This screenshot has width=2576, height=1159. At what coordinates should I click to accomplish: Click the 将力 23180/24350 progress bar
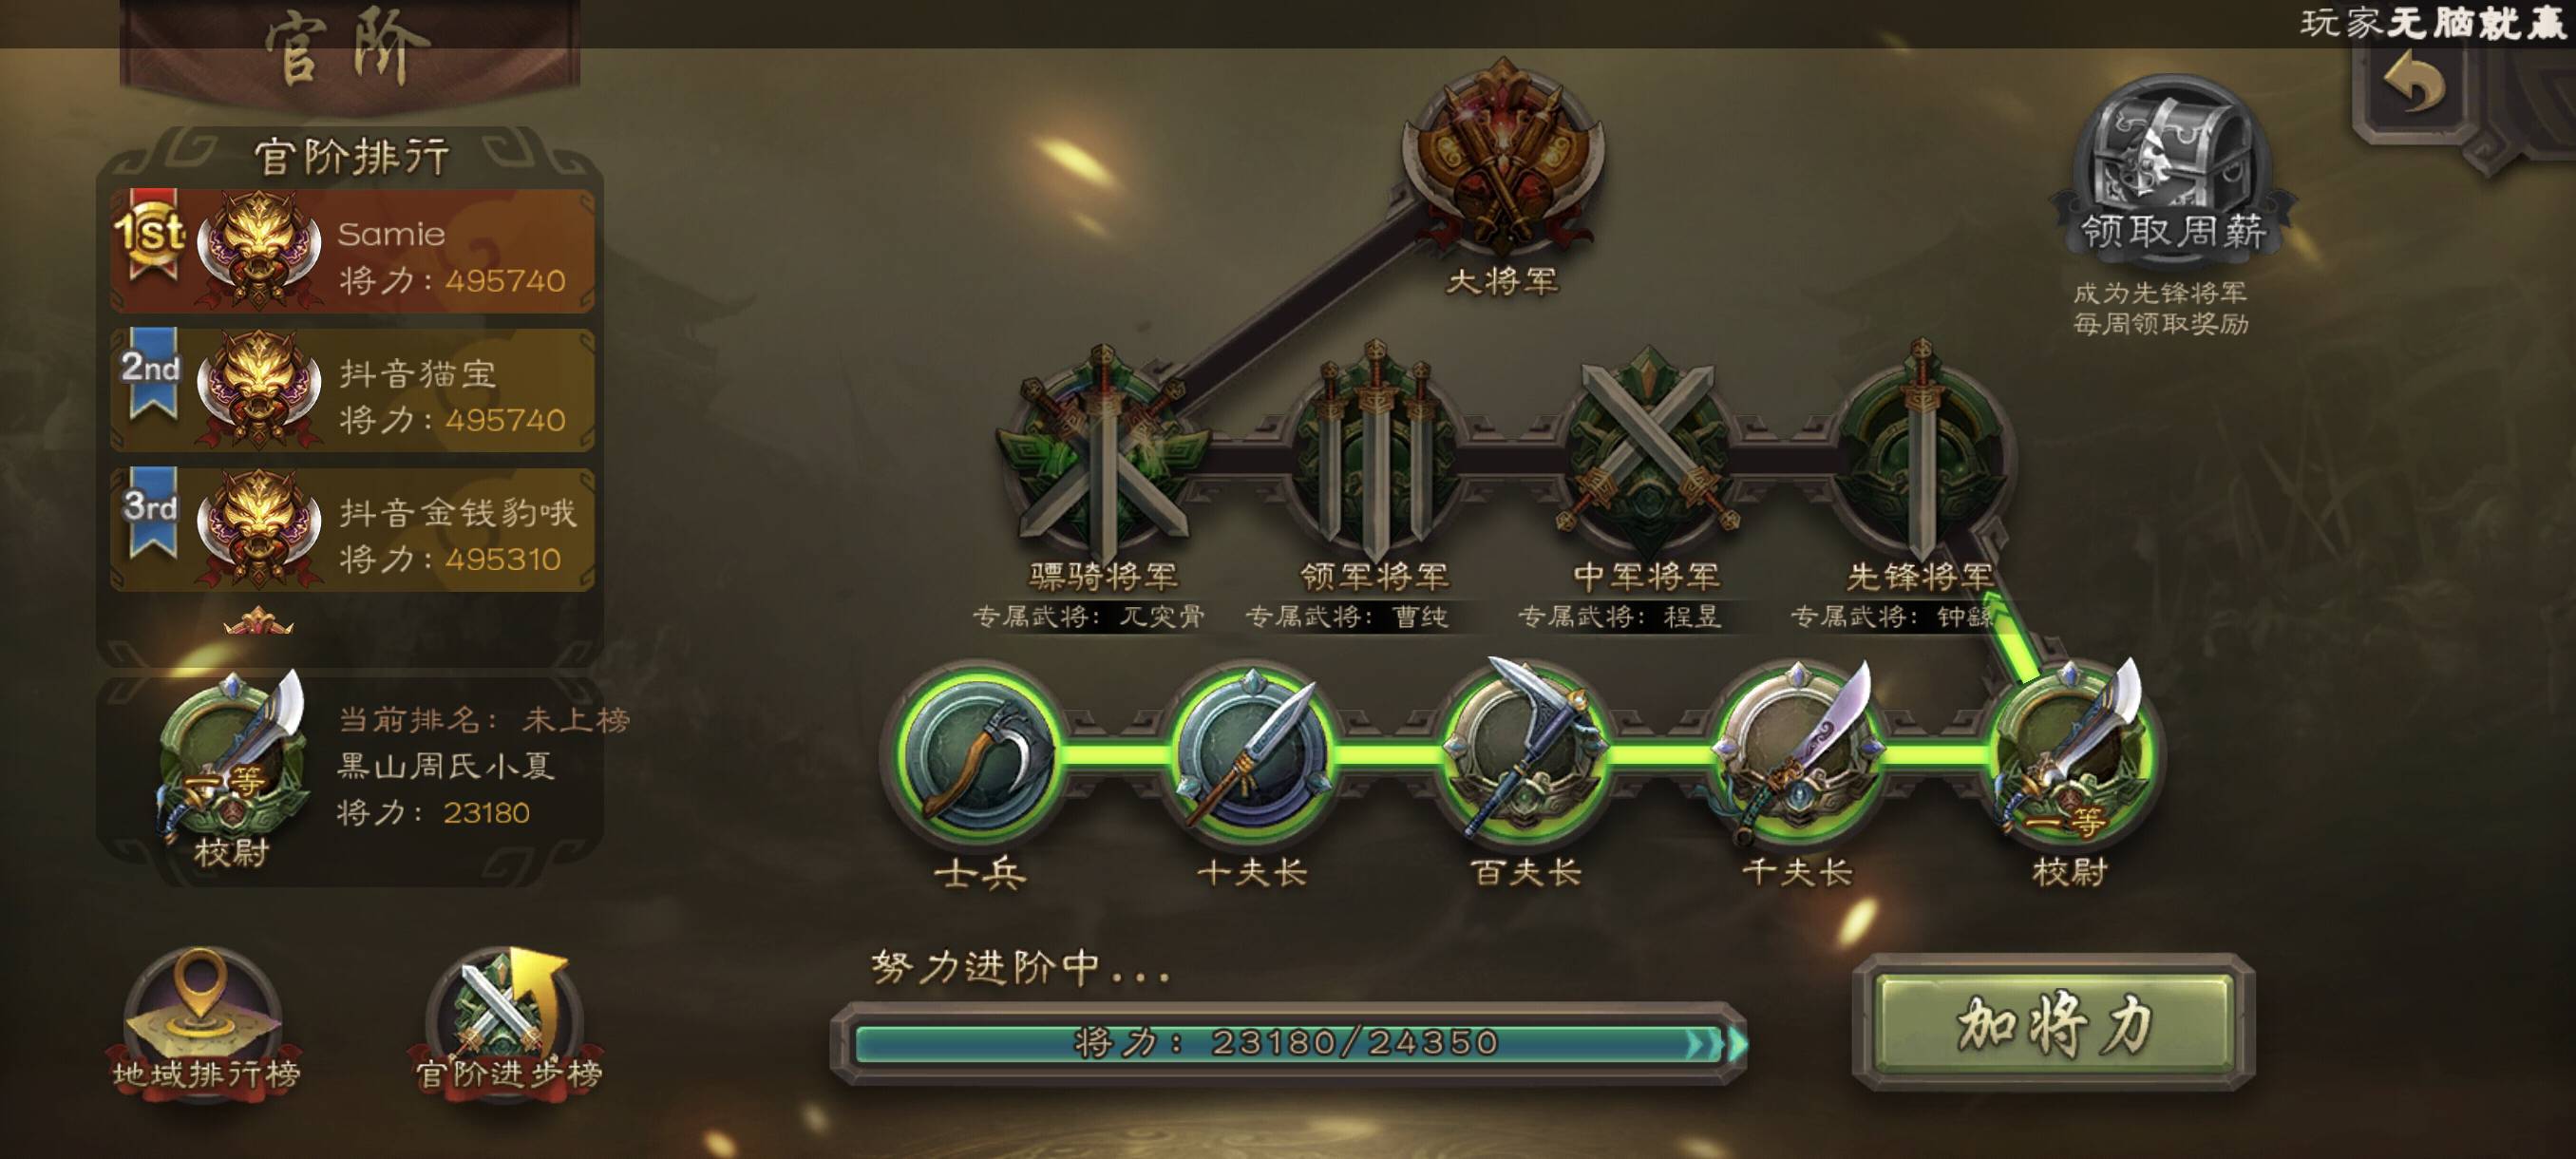1288,1043
